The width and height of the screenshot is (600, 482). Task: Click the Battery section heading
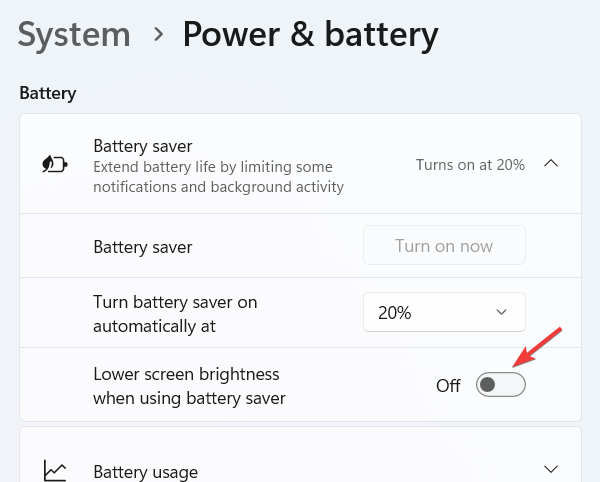pos(48,93)
